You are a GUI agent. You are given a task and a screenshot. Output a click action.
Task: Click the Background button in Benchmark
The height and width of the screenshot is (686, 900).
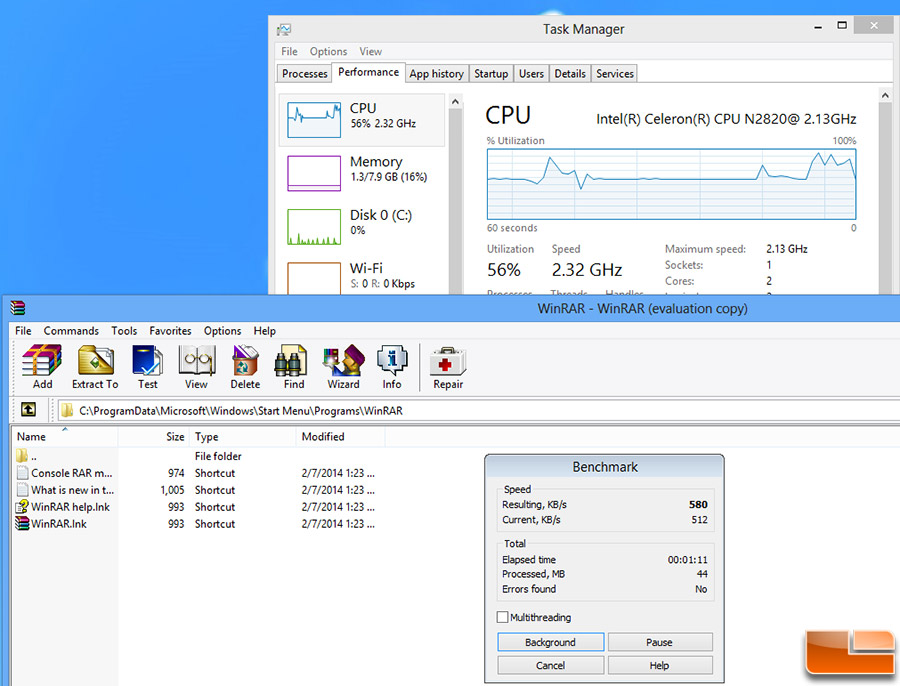[550, 642]
